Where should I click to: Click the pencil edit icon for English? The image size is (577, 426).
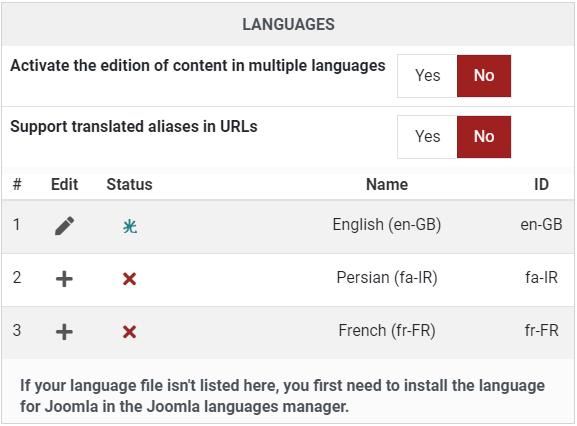click(x=64, y=226)
